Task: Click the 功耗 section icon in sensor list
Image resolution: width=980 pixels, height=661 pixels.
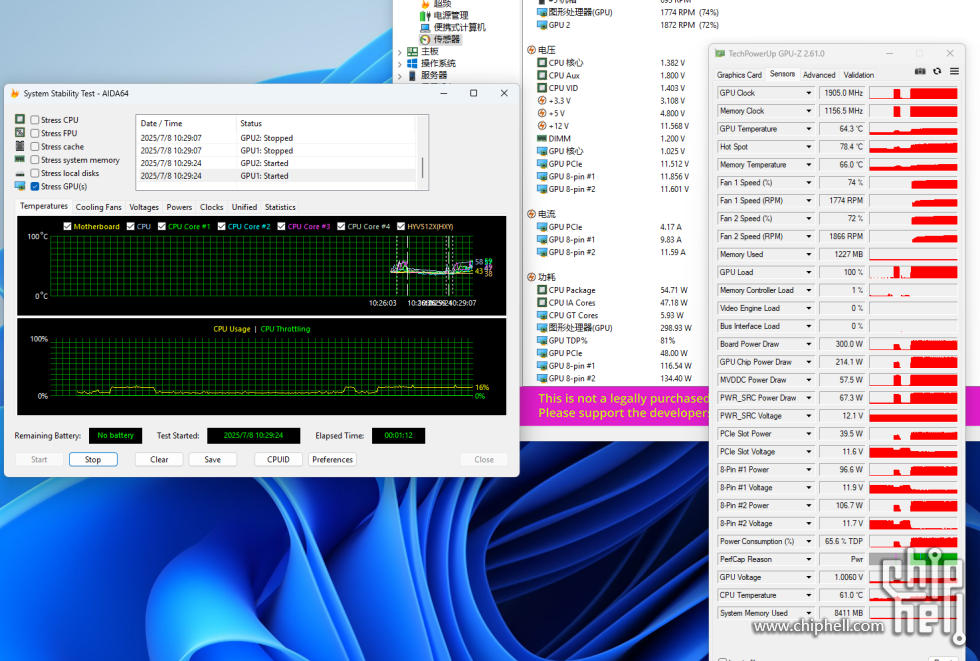Action: click(531, 277)
